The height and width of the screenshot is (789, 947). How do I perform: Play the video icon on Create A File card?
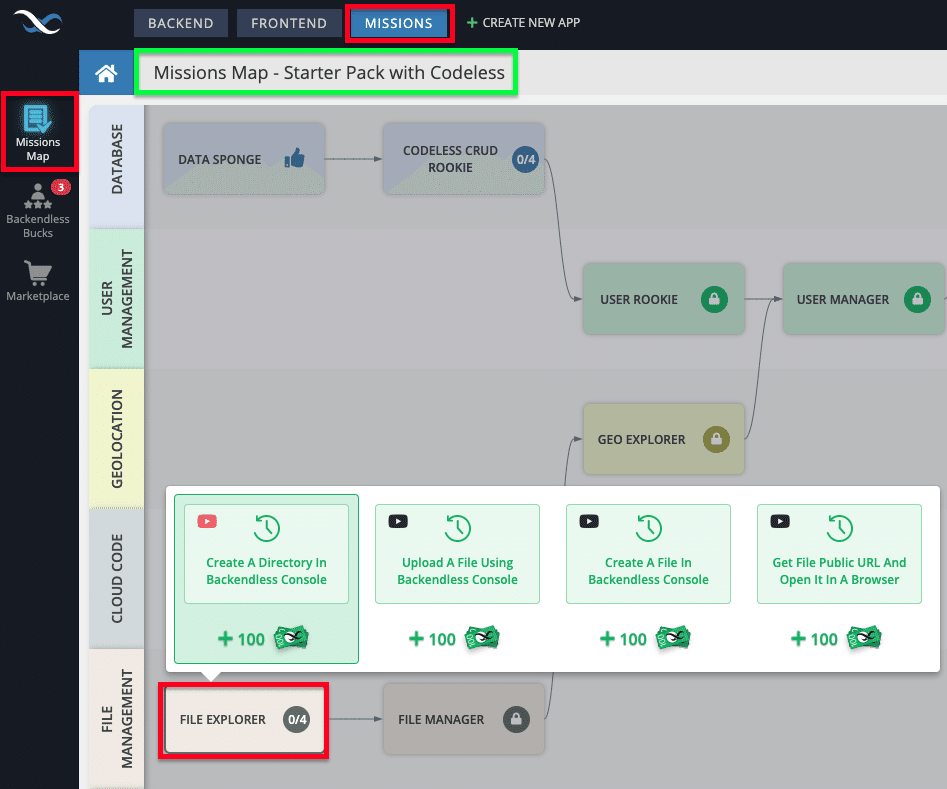589,521
